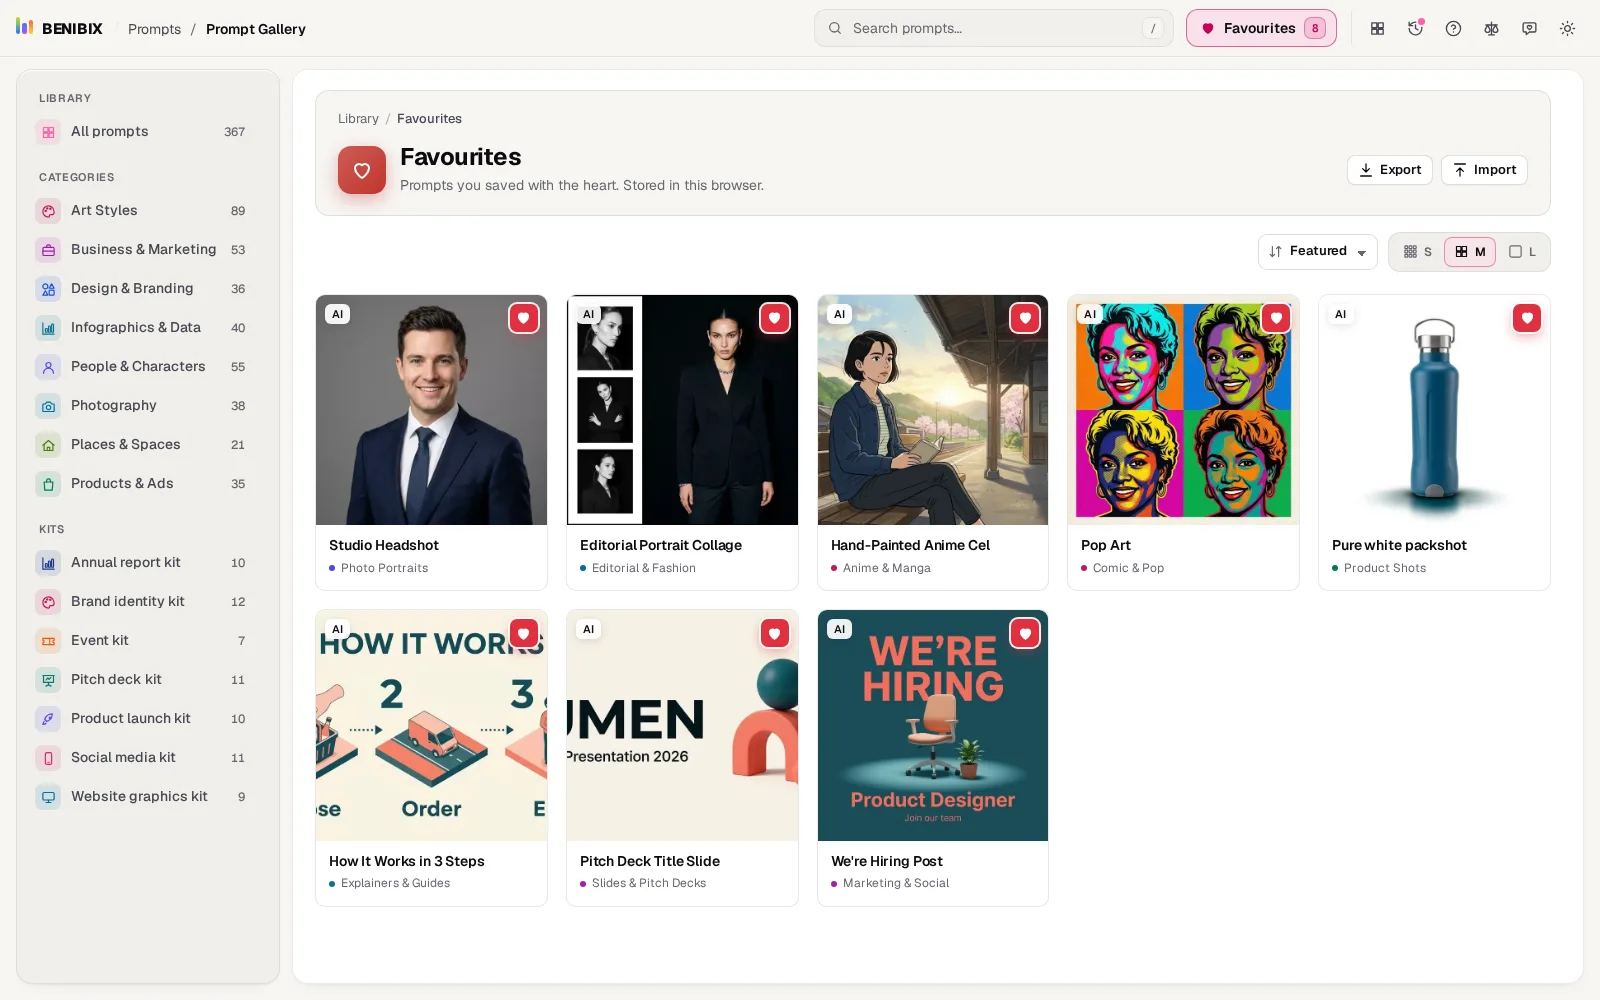Click the Products & Ads bag icon
Viewport: 1600px width, 1000px height.
tap(48, 484)
